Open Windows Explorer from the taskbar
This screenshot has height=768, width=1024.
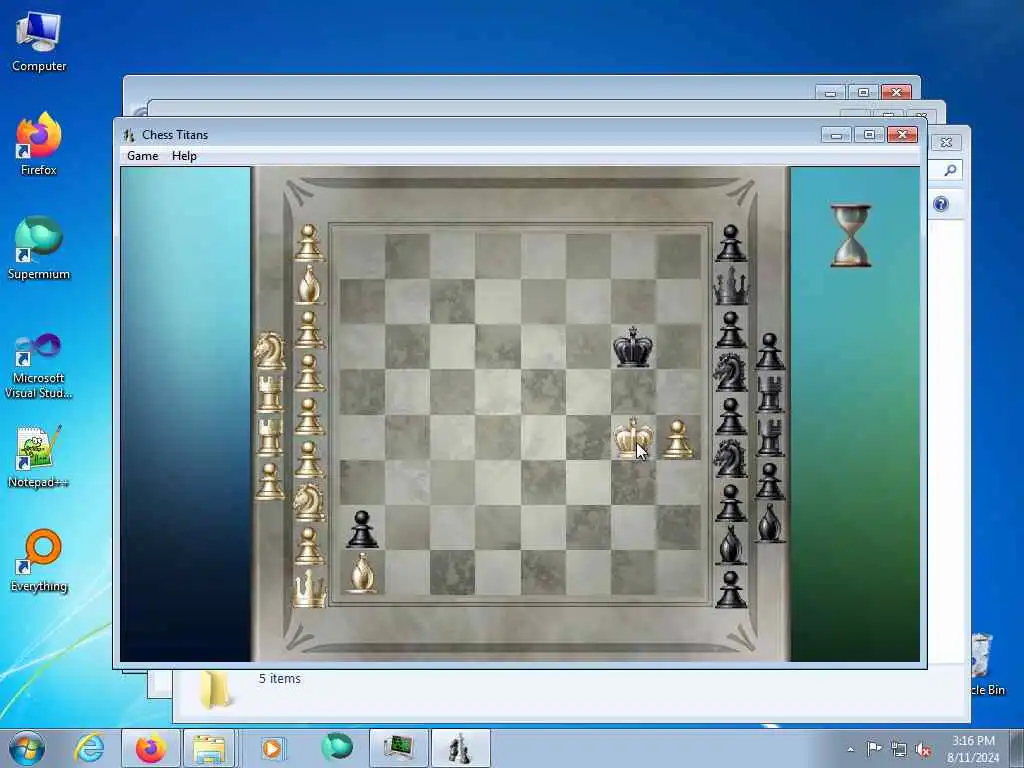coord(209,748)
